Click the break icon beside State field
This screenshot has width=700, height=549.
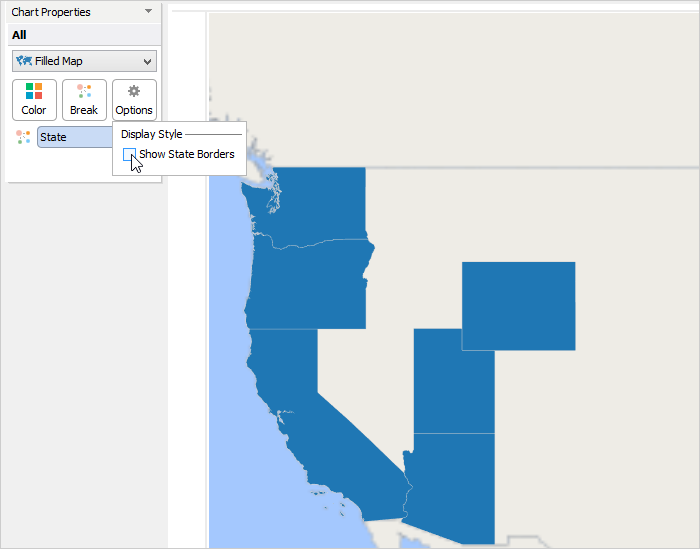(x=23, y=137)
